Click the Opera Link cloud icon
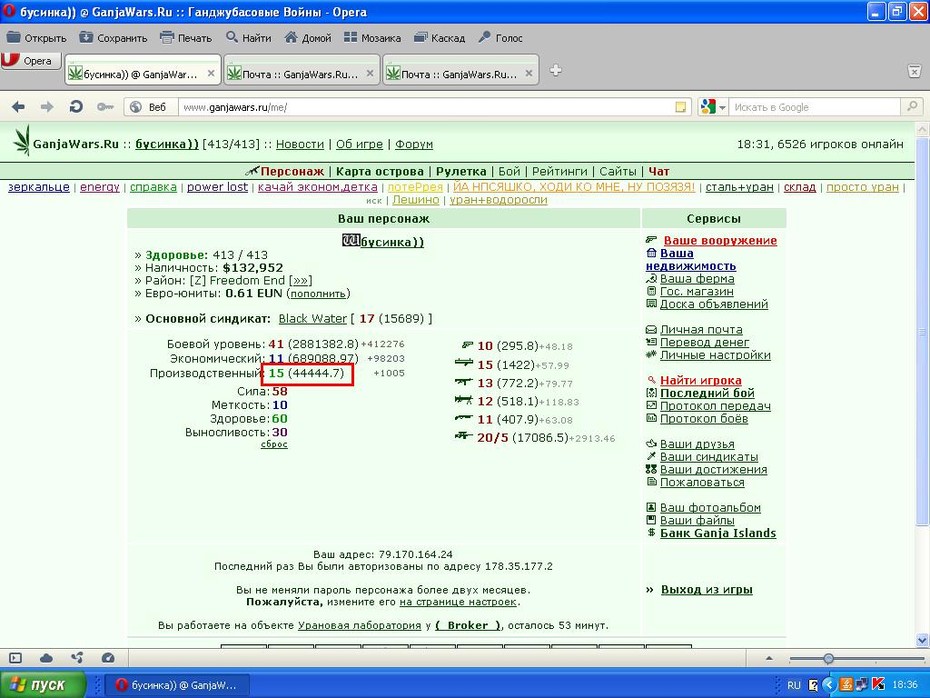This screenshot has height=698, width=930. click(46, 658)
